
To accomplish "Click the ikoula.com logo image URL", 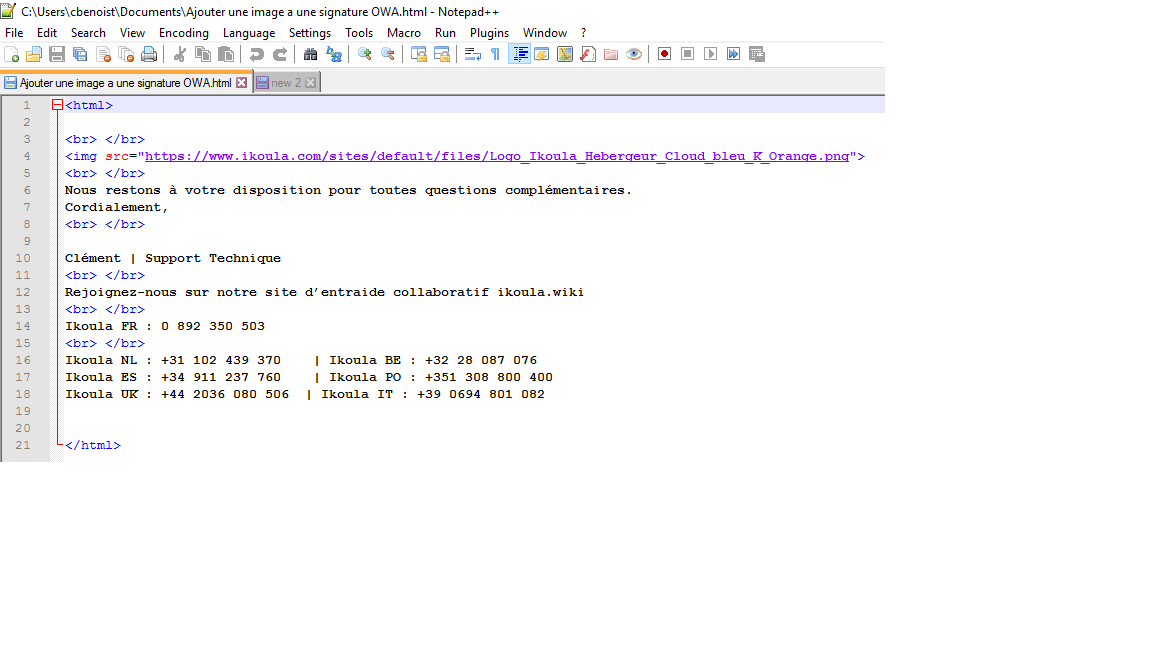I will (x=497, y=156).
